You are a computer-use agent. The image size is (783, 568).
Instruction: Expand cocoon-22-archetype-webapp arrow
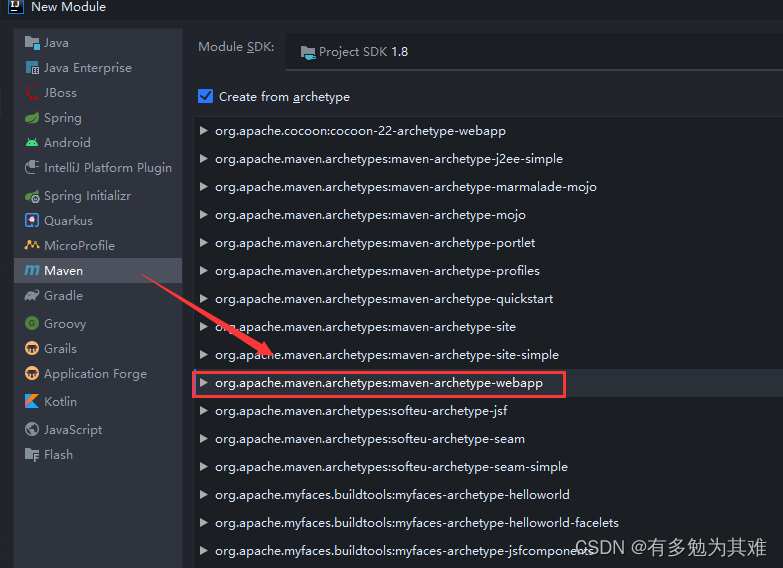[204, 131]
